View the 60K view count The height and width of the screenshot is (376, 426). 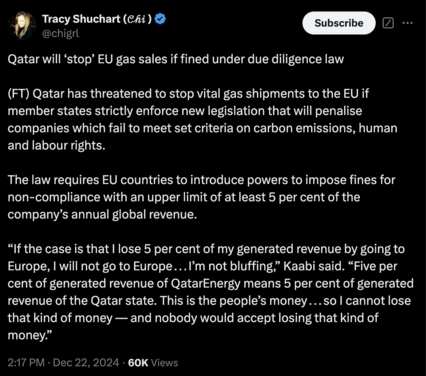pos(138,363)
